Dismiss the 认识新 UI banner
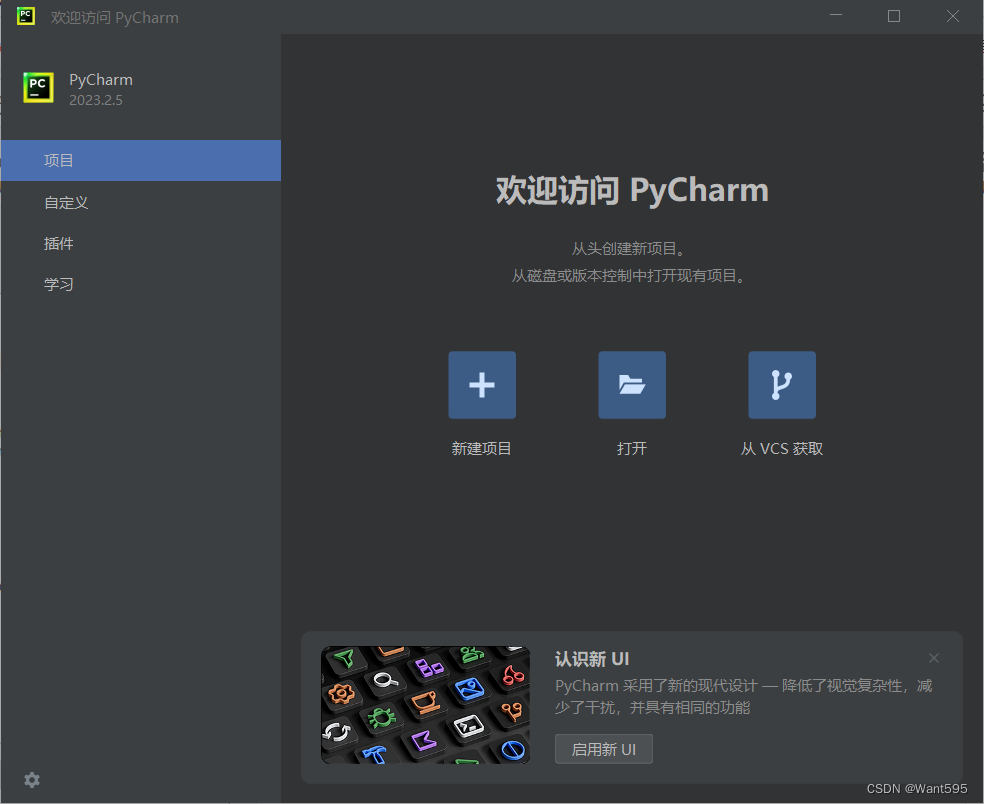This screenshot has width=984, height=804. (x=933, y=658)
